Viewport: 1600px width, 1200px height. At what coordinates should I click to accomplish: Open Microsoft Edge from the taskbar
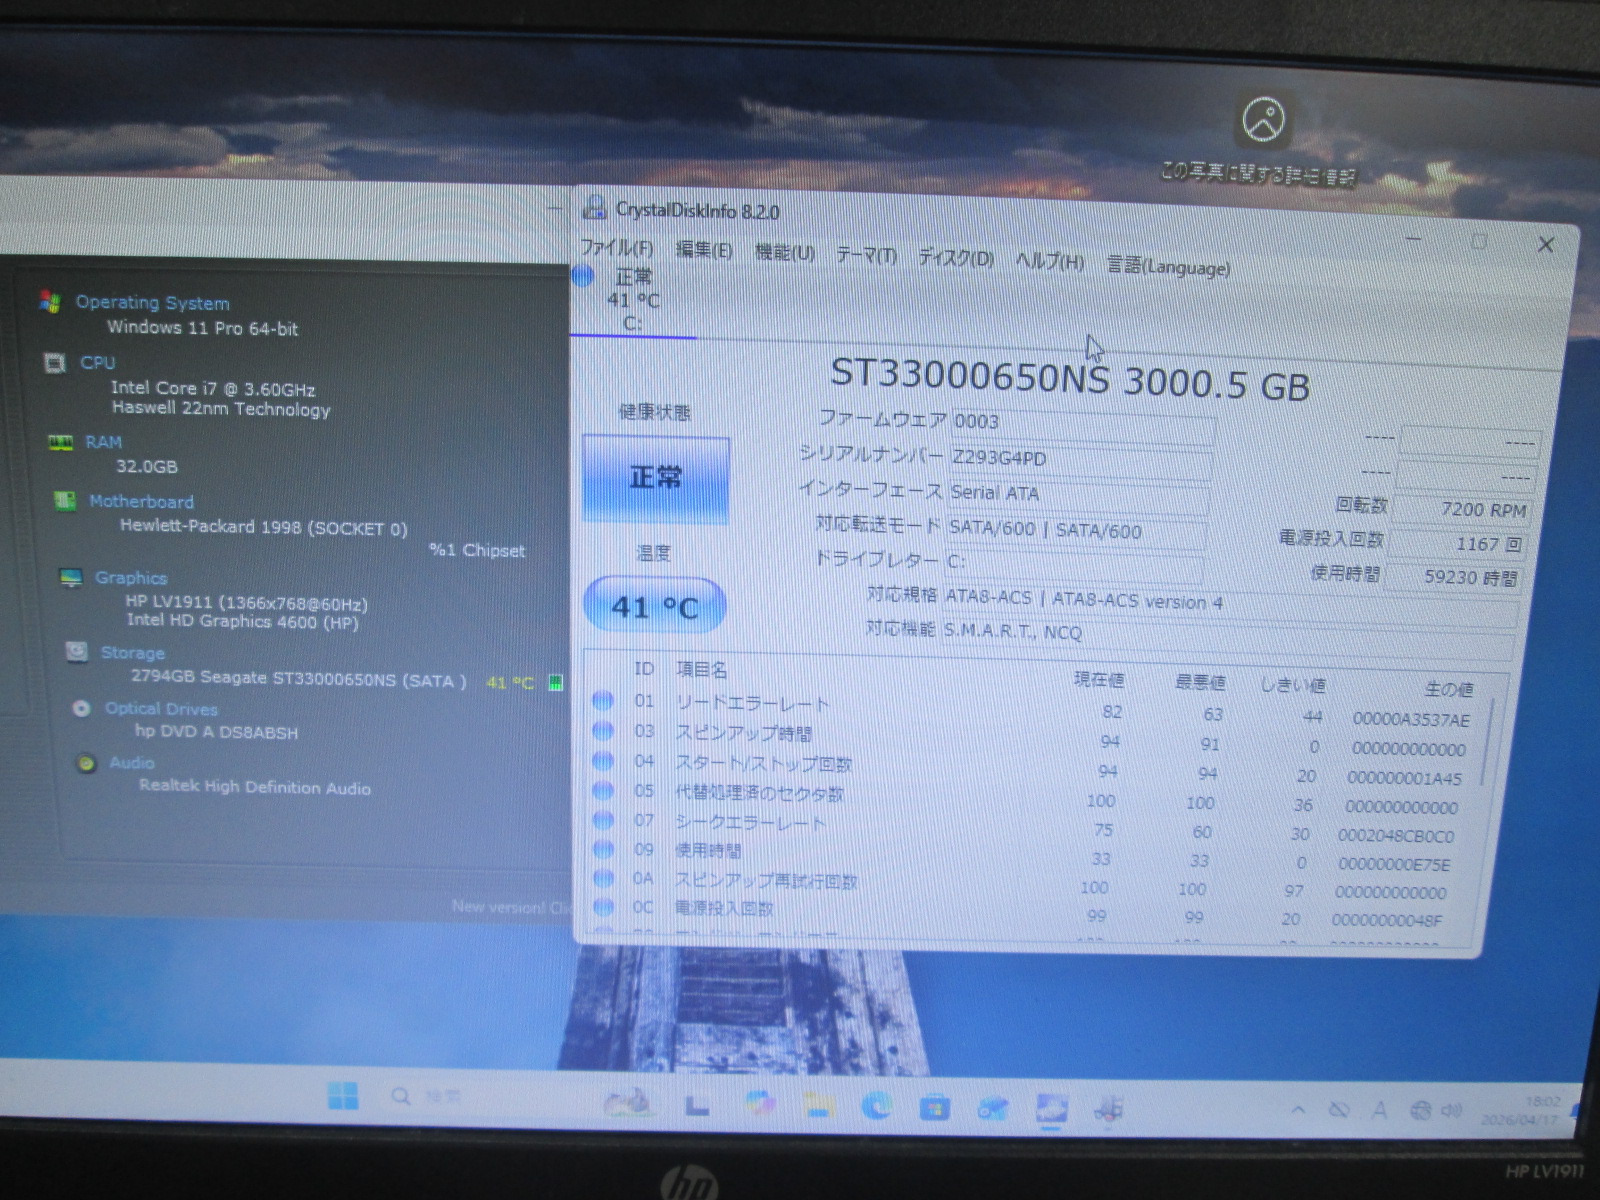[x=877, y=1105]
